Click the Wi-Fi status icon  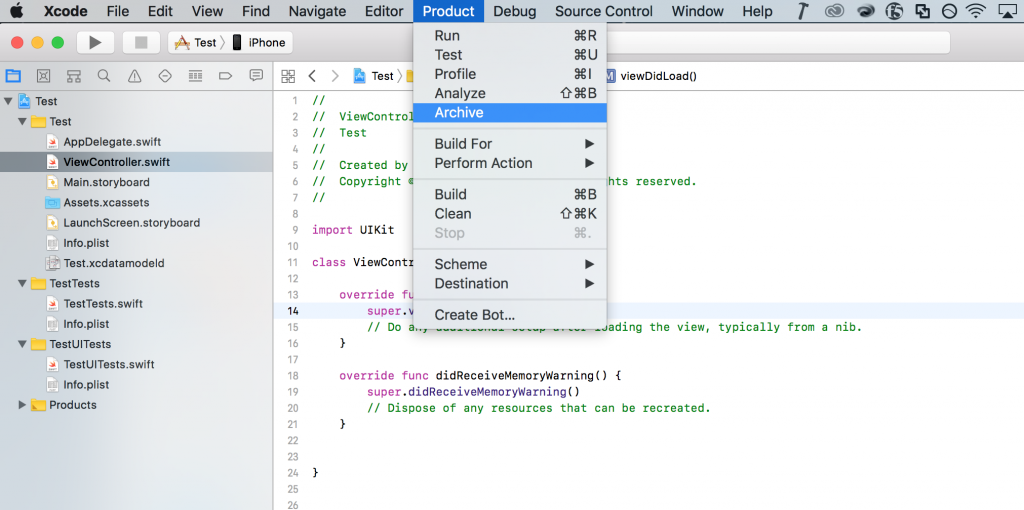pyautogui.click(x=977, y=10)
